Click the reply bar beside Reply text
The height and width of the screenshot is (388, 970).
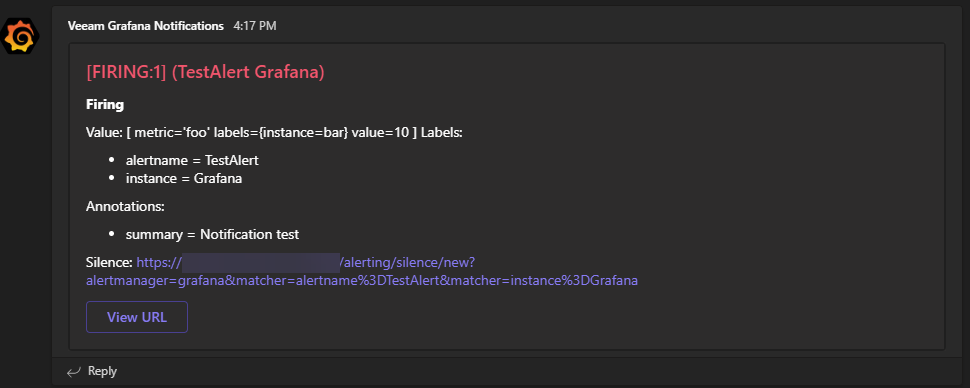[495, 371]
